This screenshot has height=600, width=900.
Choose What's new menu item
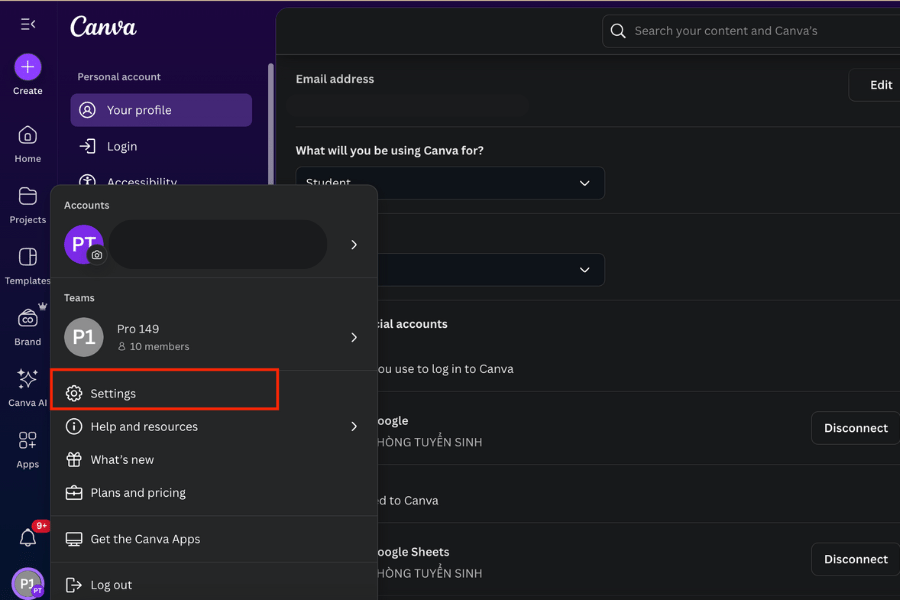[214, 459]
